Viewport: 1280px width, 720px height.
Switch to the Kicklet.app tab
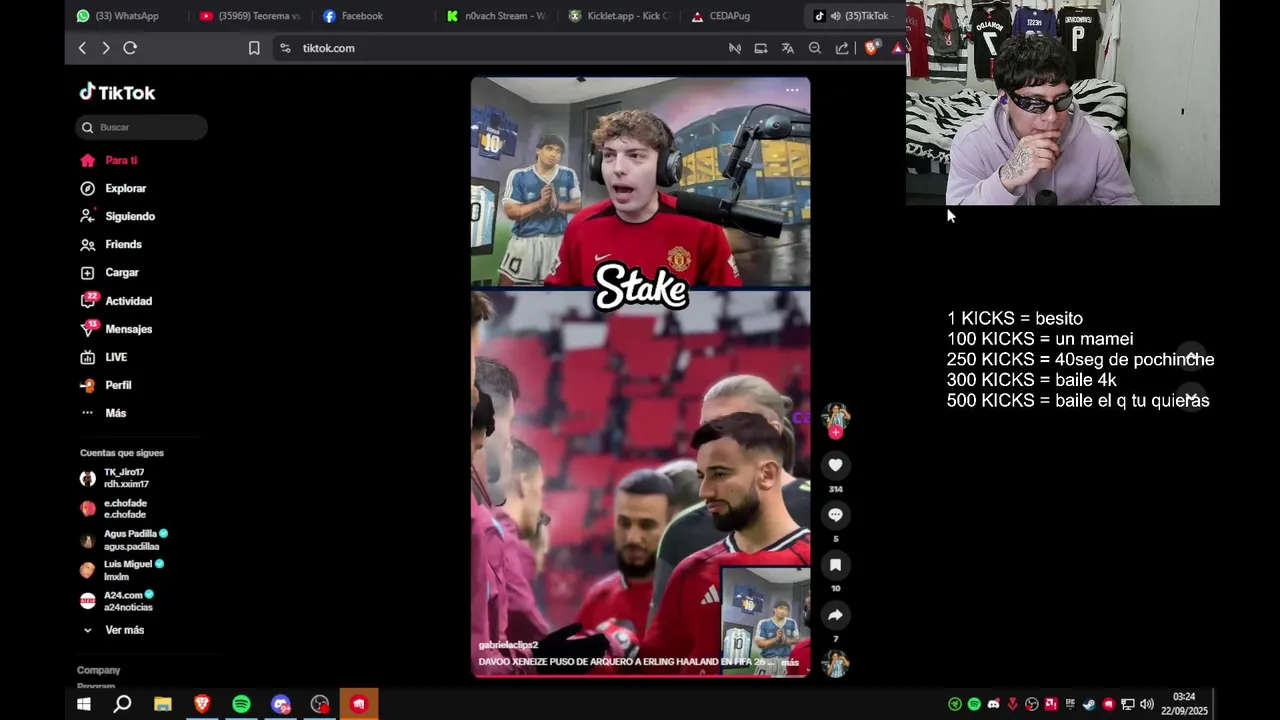(x=619, y=16)
